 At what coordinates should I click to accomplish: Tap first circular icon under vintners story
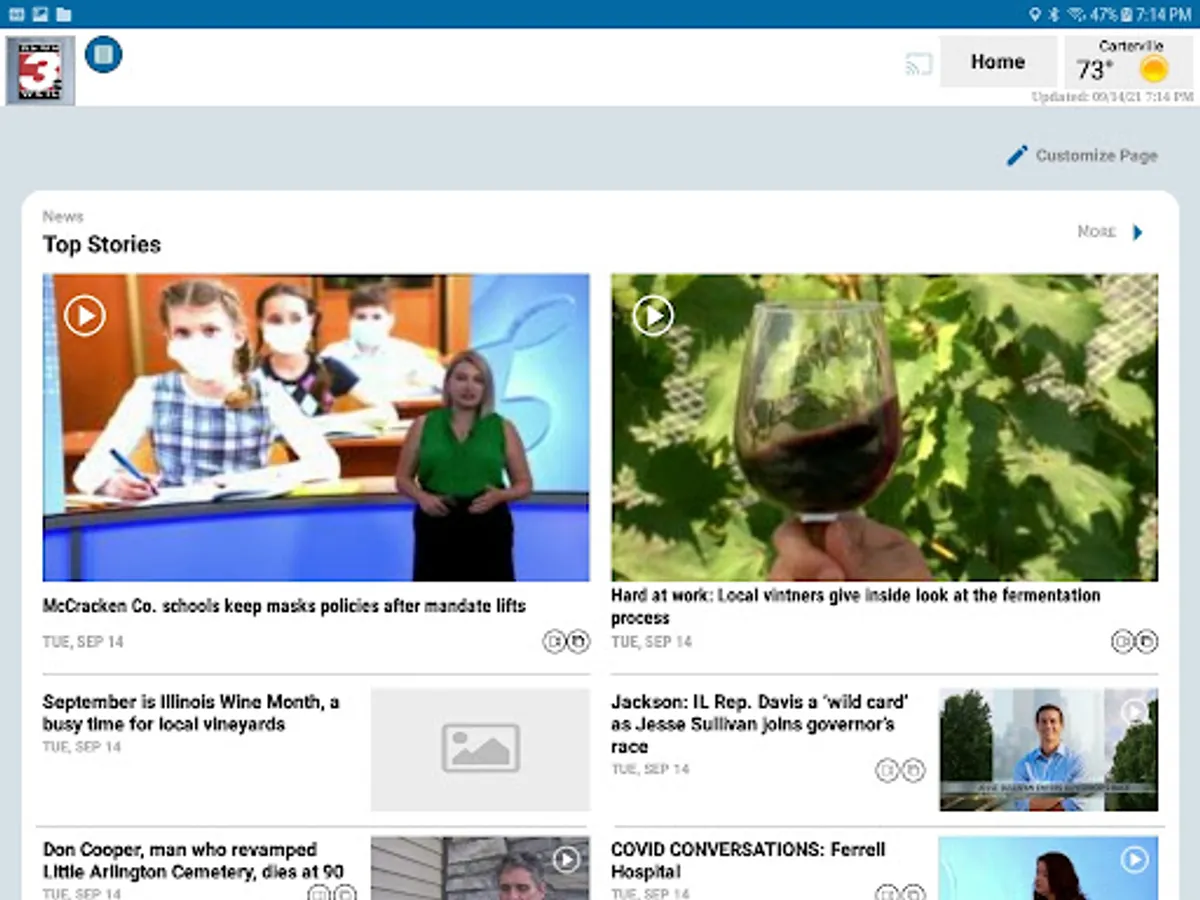click(1123, 642)
